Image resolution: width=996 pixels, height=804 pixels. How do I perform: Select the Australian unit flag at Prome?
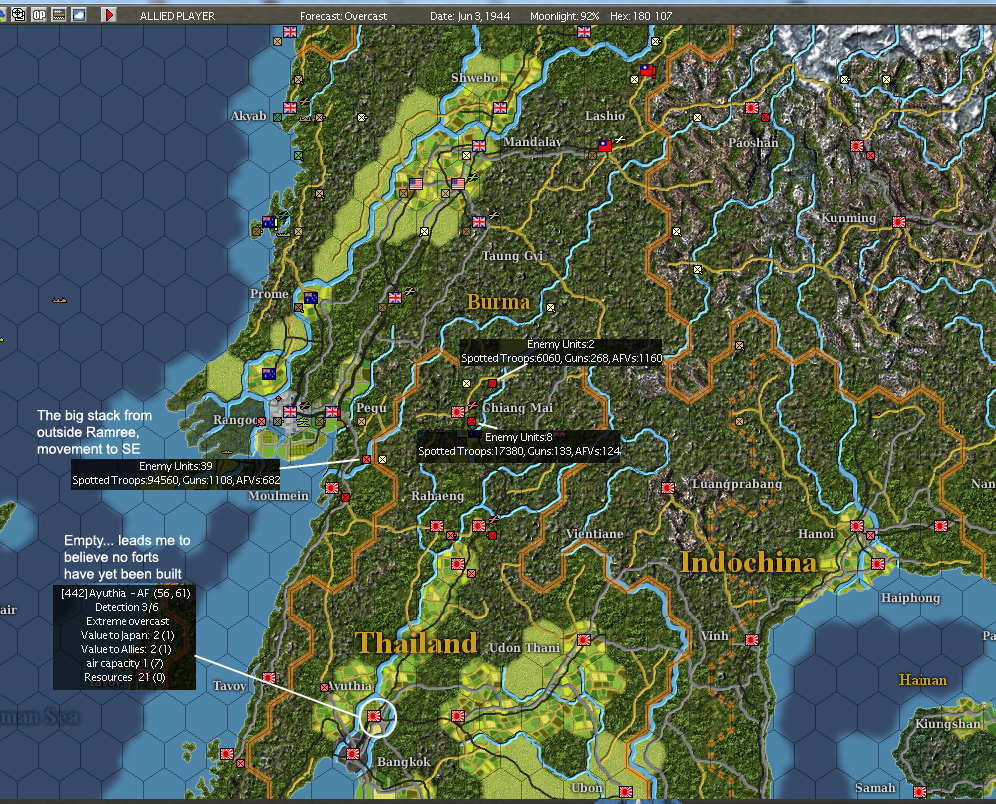coord(311,298)
